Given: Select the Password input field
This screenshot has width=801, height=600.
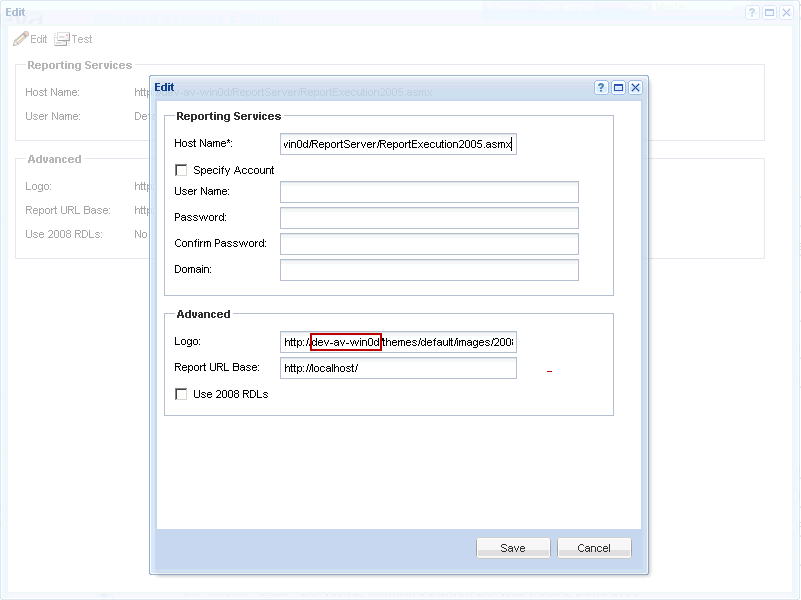Looking at the screenshot, I should [429, 218].
